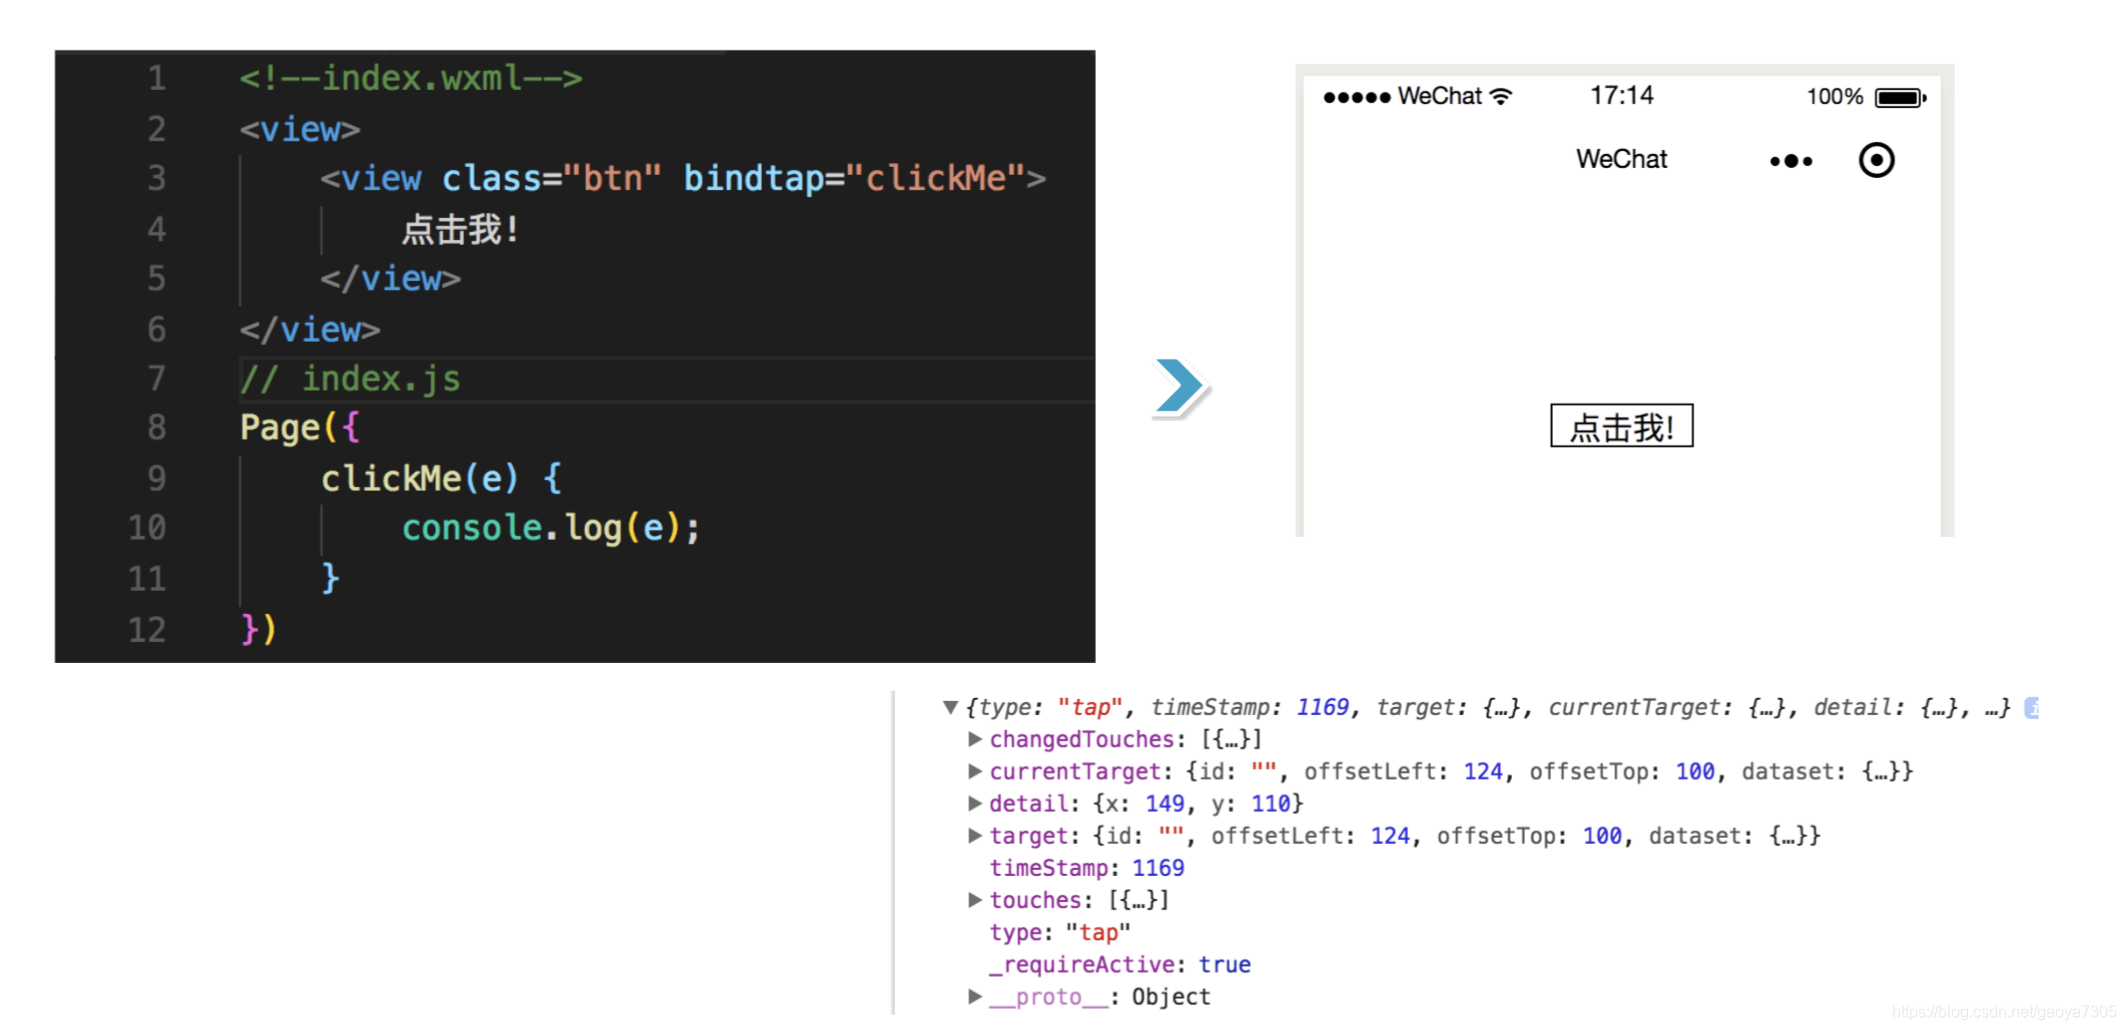Expand the currentTarget object
Viewport: 2126px width, 1030px height.
974,771
